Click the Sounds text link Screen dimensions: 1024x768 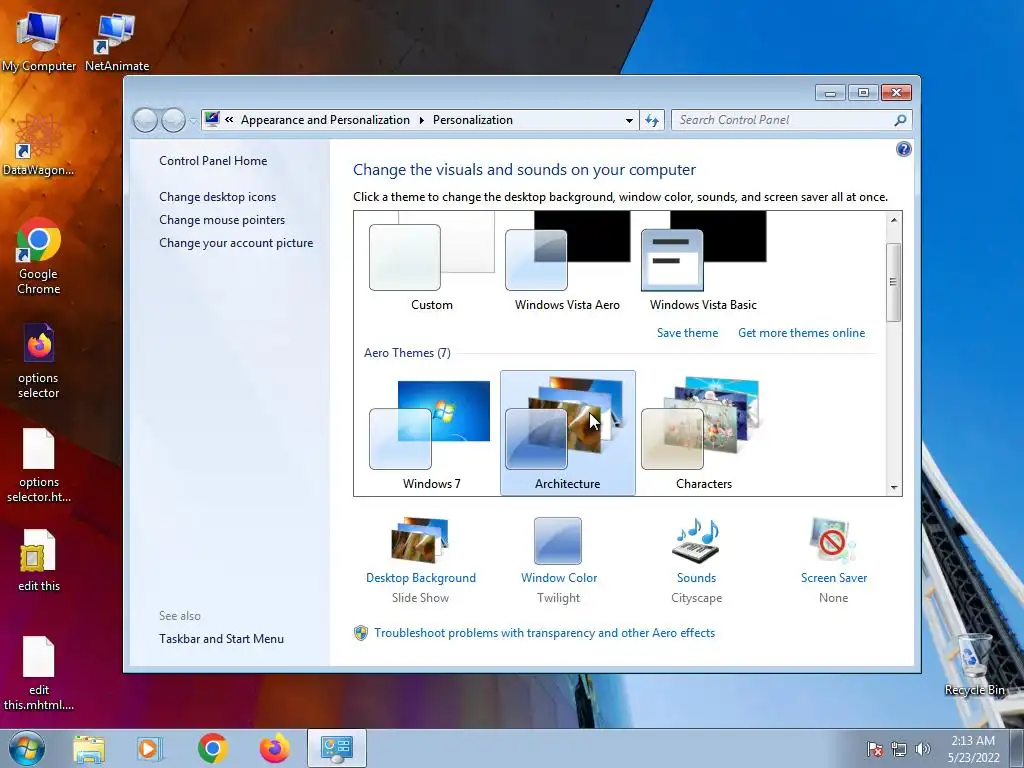(x=696, y=578)
